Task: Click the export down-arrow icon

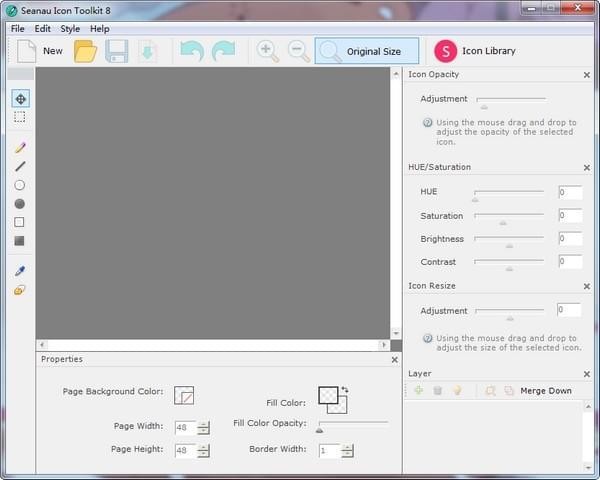Action: click(147, 51)
